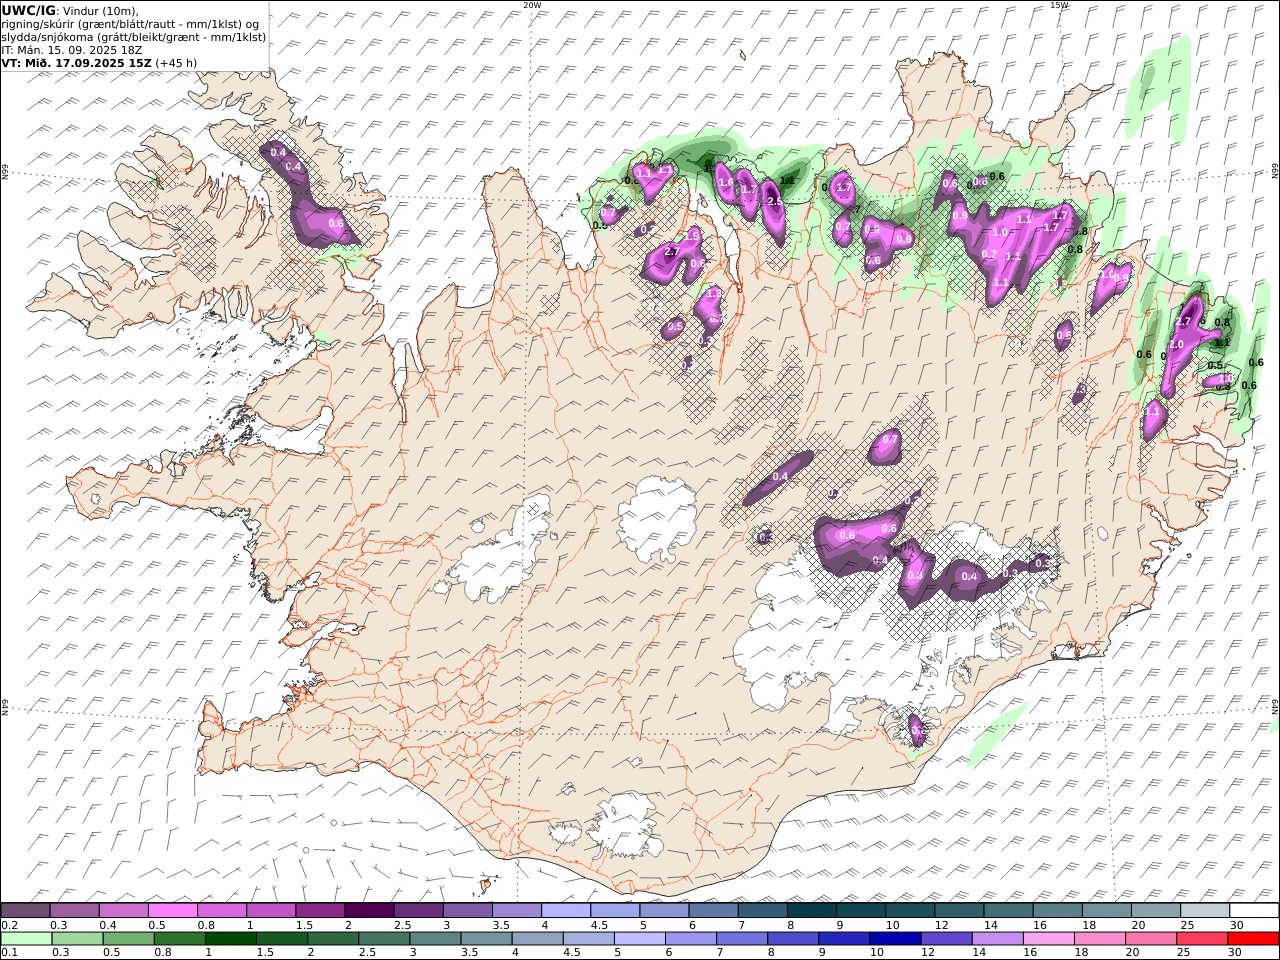
Task: Pick lilac rain swatch between 14 and 16
Action: point(996,938)
